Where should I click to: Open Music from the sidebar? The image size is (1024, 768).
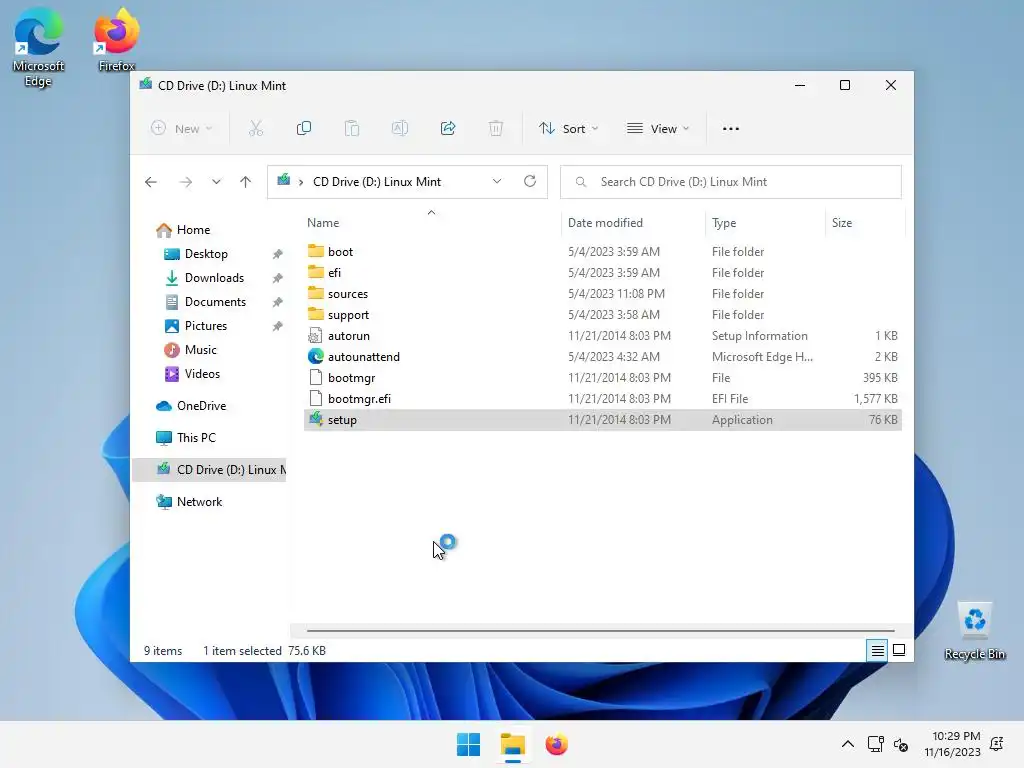tap(200, 350)
